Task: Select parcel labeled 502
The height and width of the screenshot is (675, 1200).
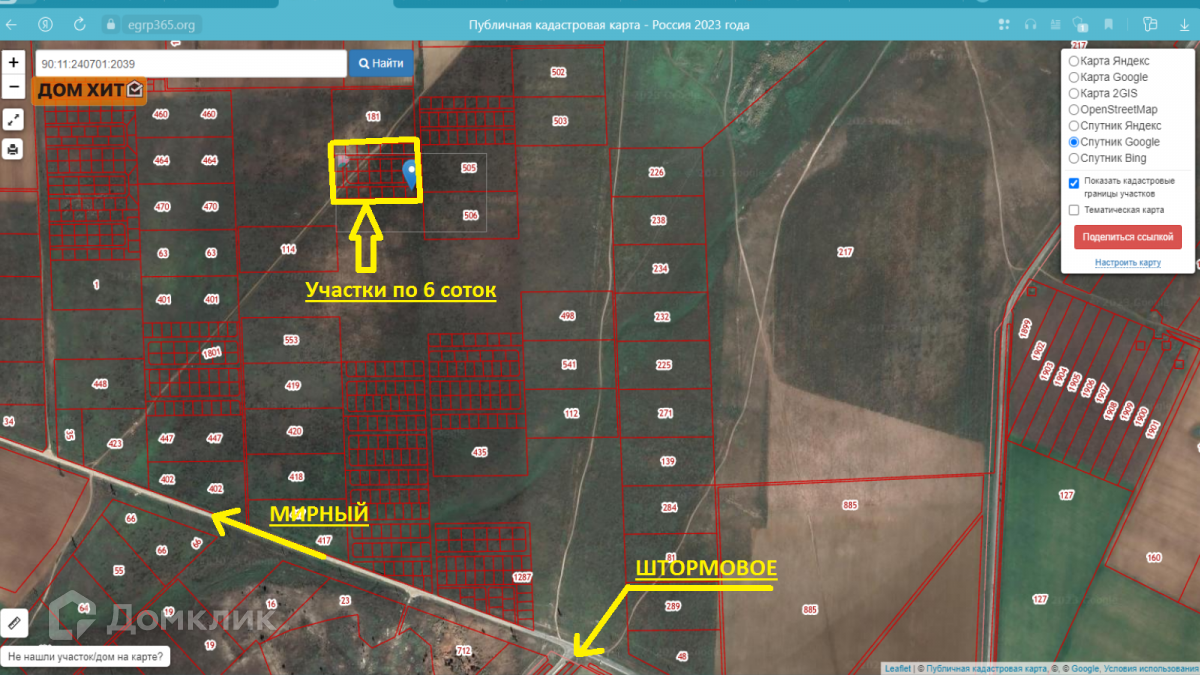Action: [x=558, y=72]
